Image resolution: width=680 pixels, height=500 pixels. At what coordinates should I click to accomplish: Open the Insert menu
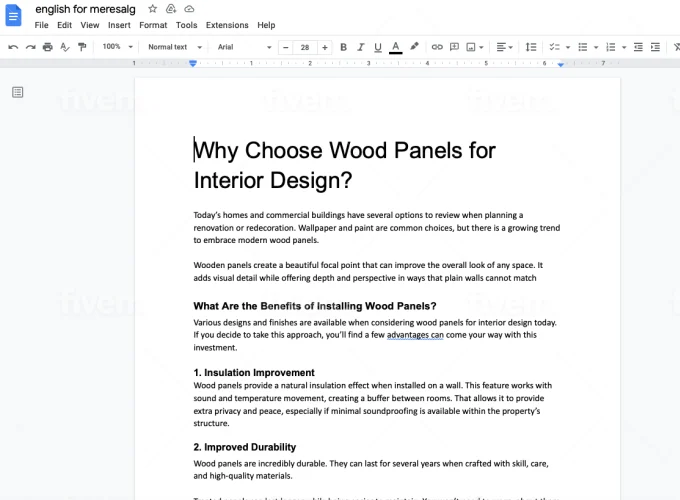pyautogui.click(x=119, y=25)
